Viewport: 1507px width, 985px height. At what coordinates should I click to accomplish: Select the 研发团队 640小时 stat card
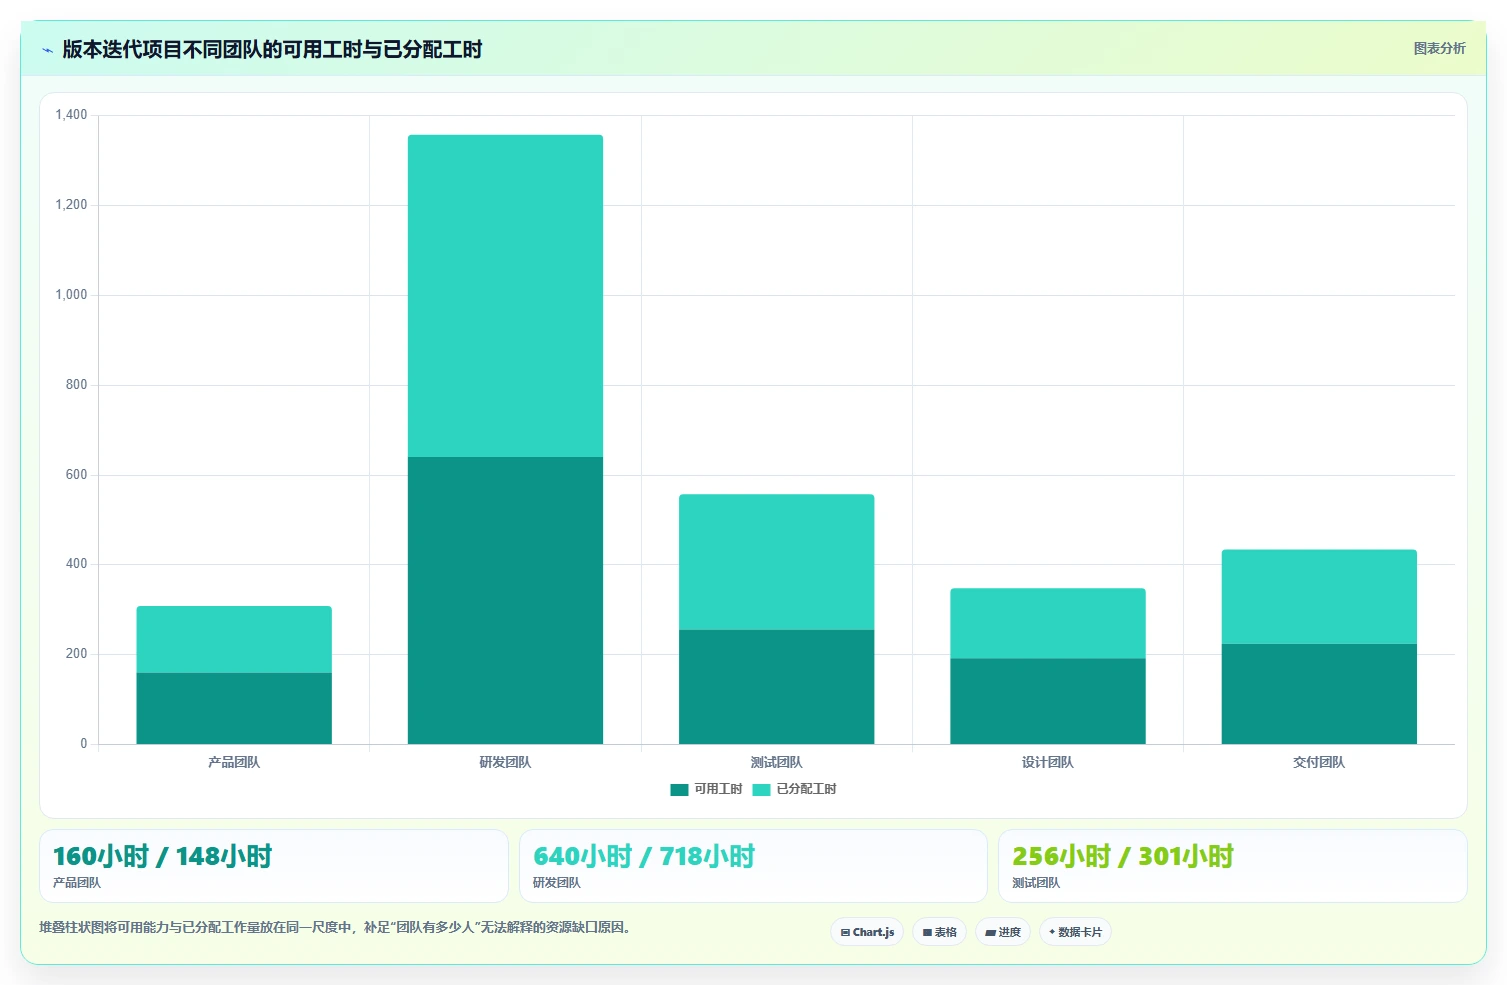click(753, 866)
